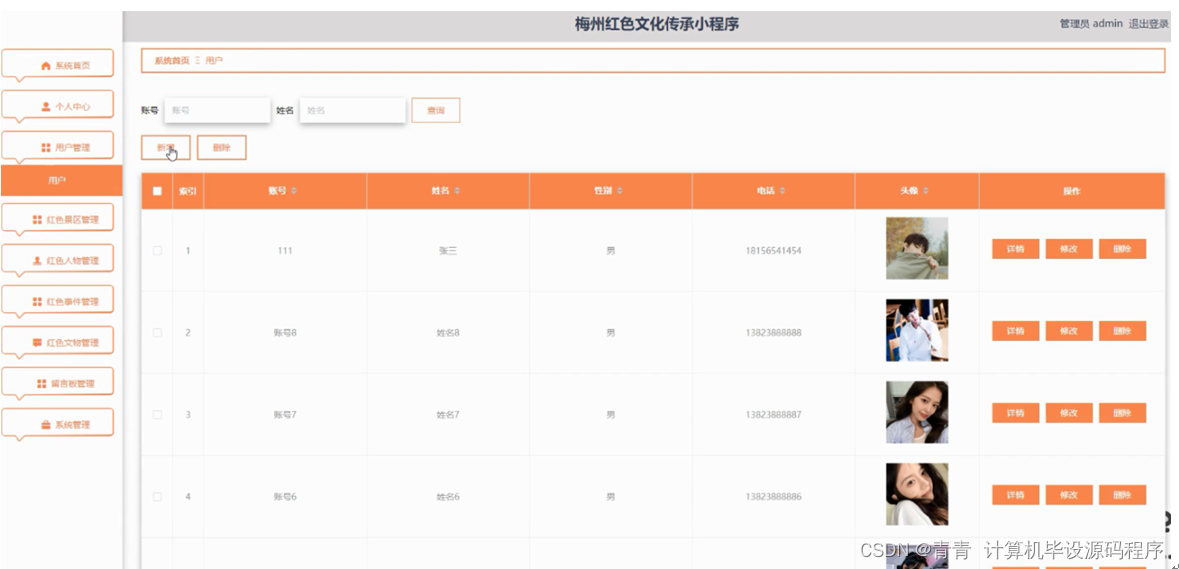Click home icon beside 系统首页
Image resolution: width=1179 pixels, height=569 pixels.
45,65
